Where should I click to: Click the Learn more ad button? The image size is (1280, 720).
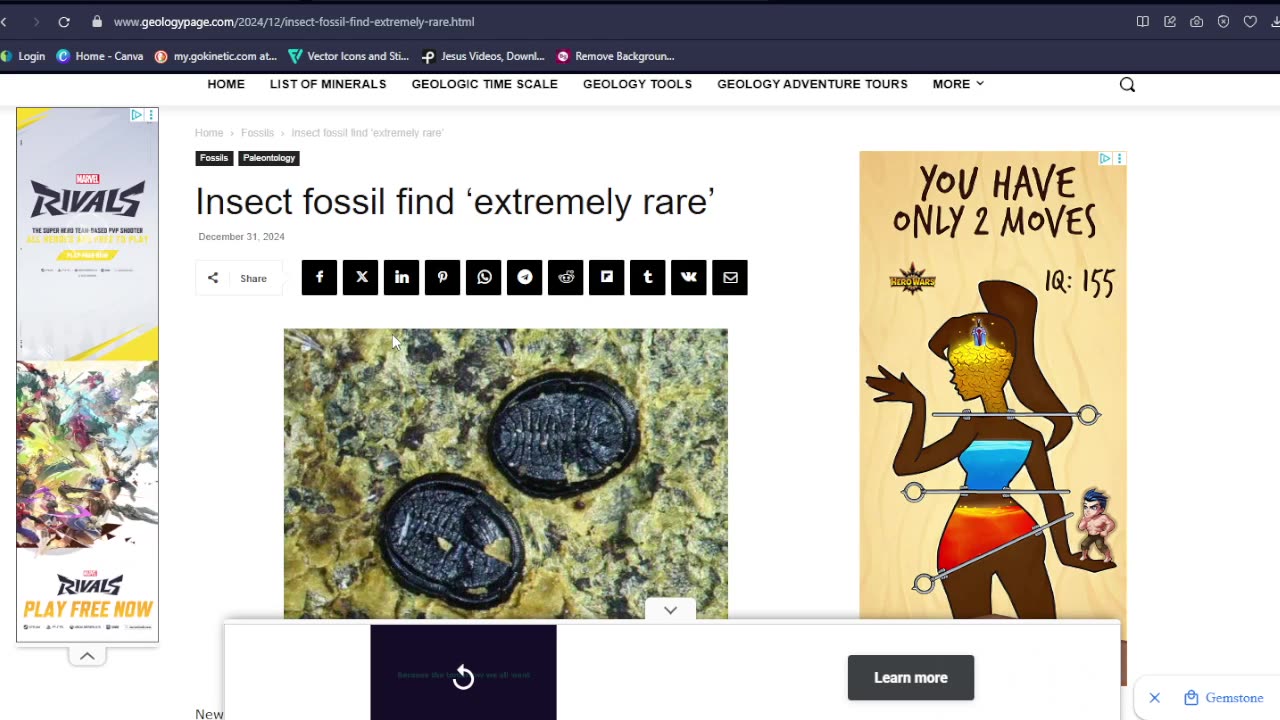tap(911, 678)
